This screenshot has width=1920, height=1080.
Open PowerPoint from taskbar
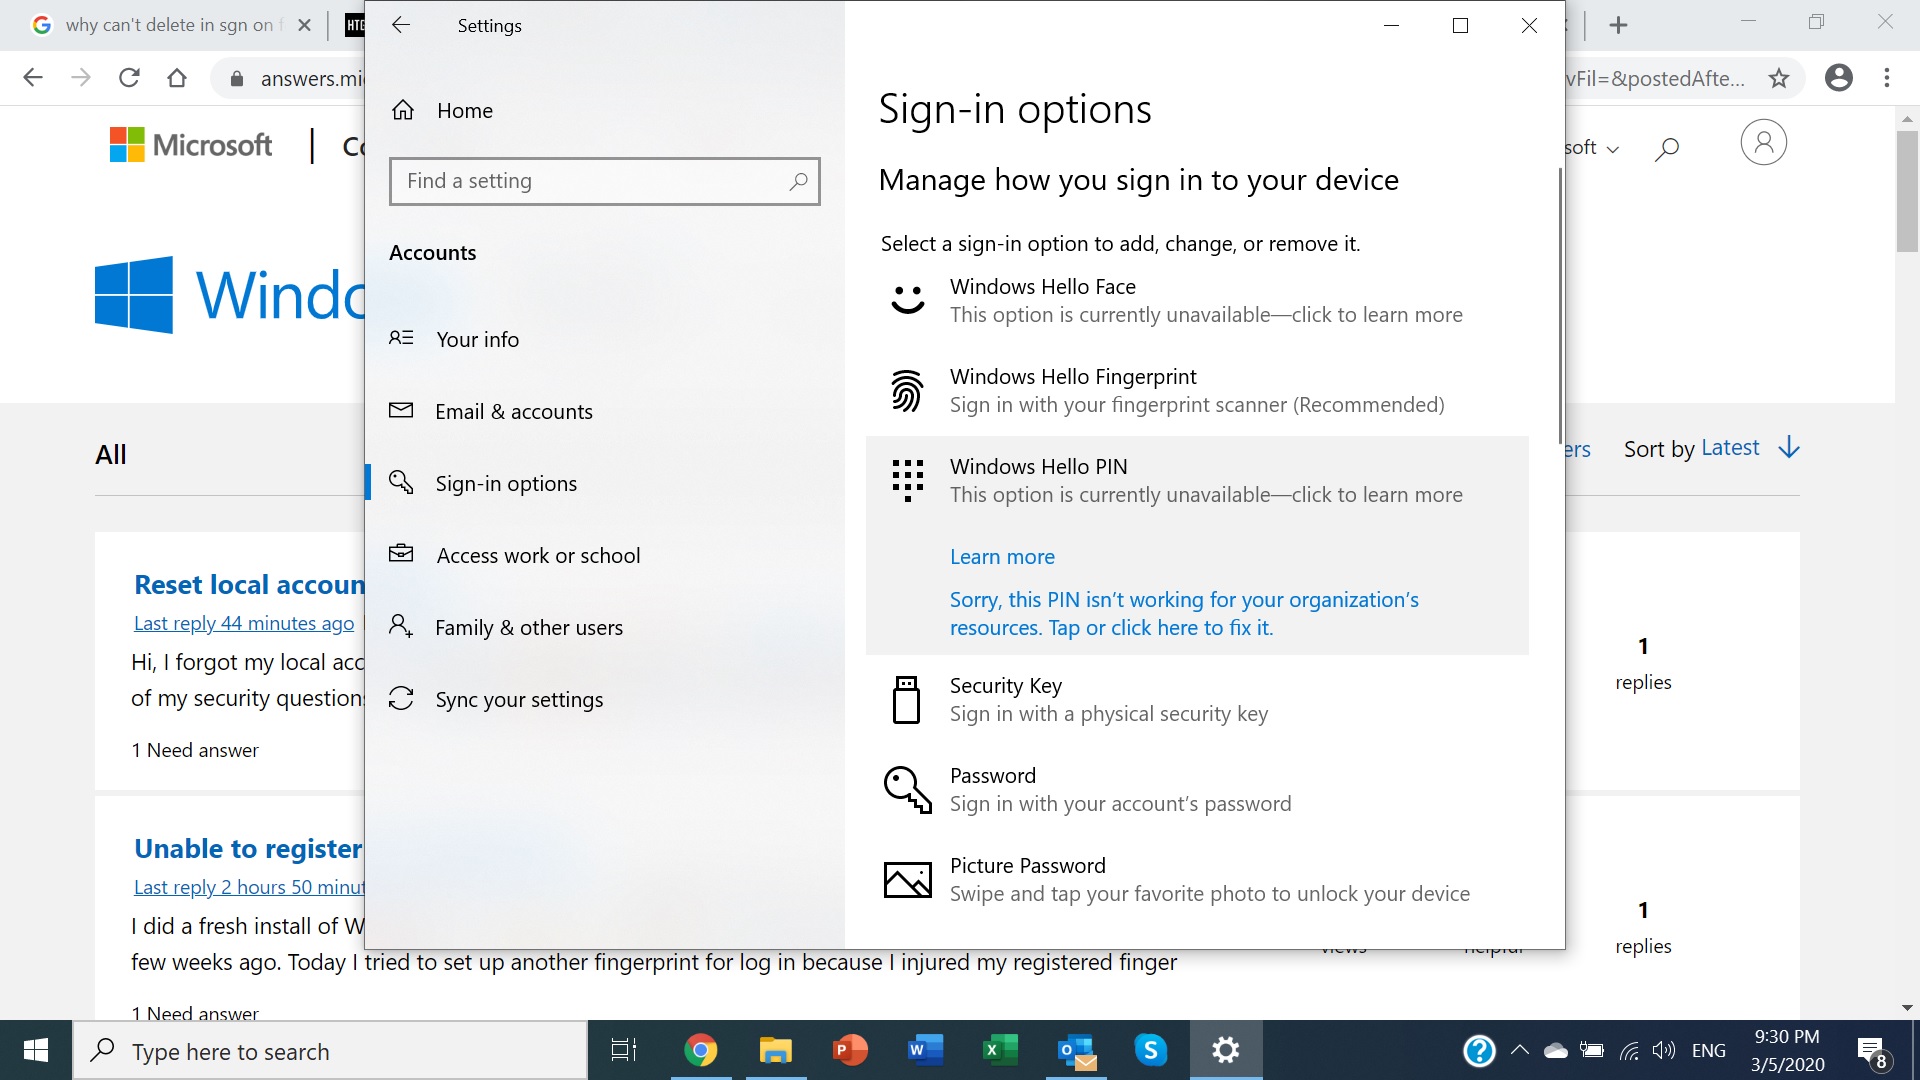click(x=850, y=1050)
